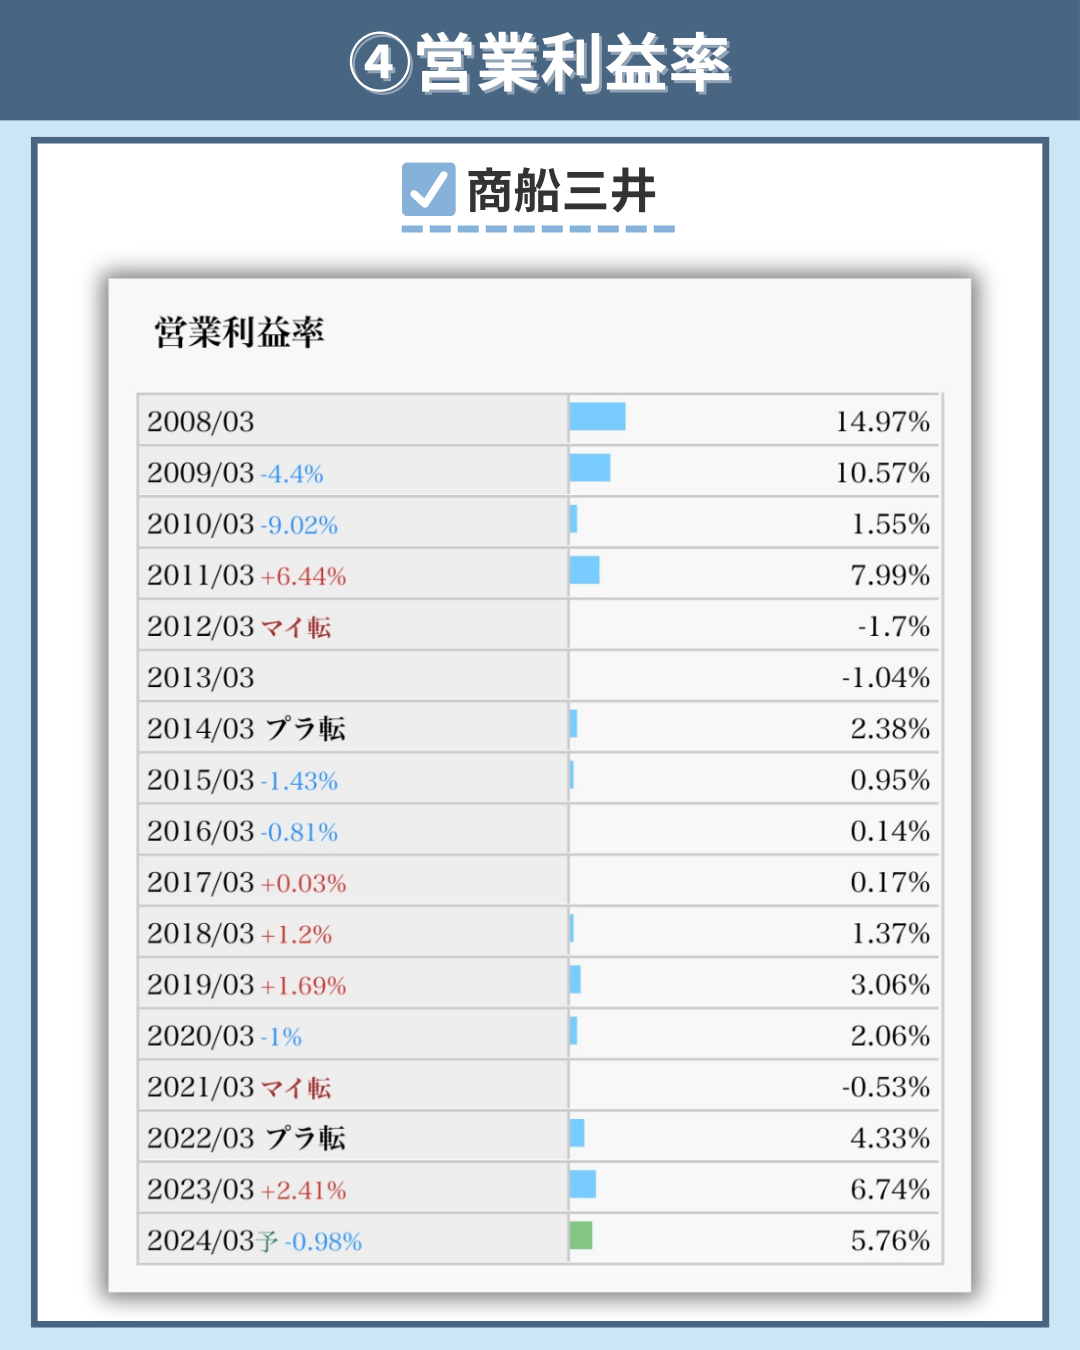
Task: Click the blue checkmark icon beside 商船三井
Action: click(x=428, y=190)
